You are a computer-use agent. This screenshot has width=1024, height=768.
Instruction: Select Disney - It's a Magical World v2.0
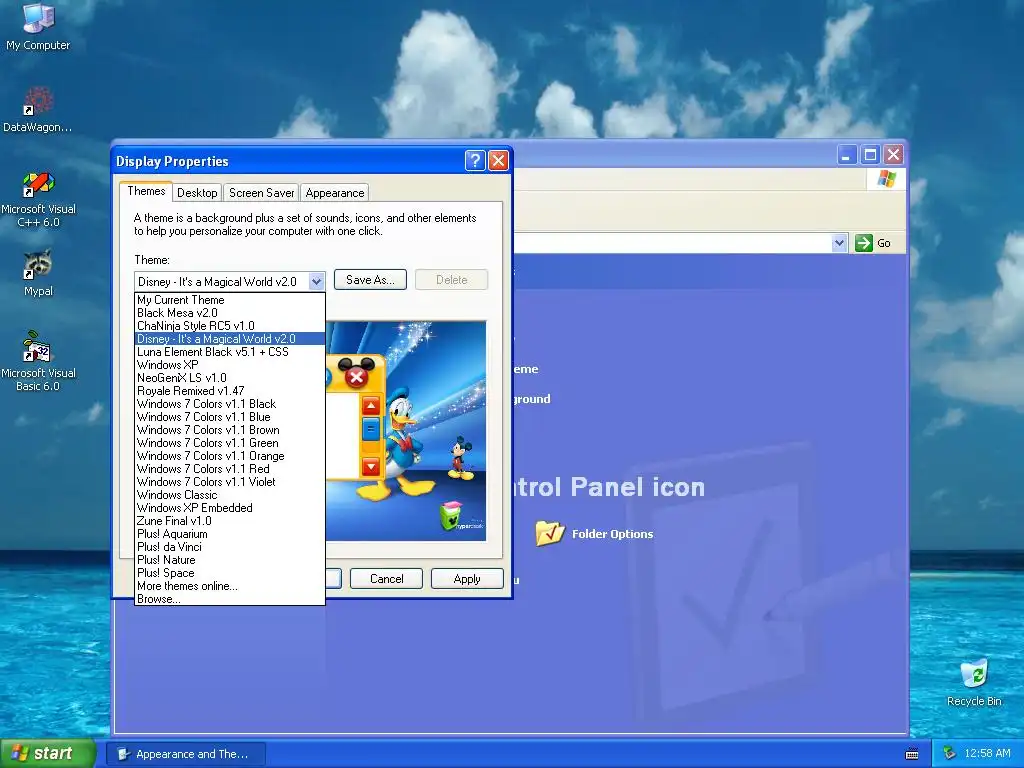click(230, 339)
